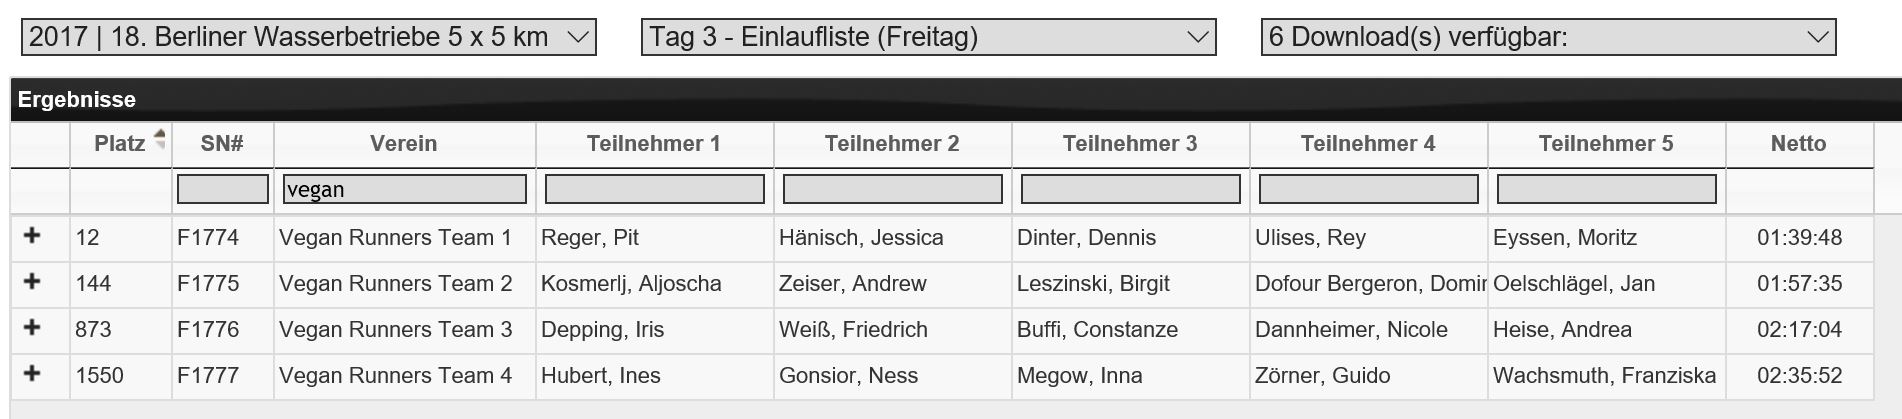Viewport: 1902px width, 419px height.
Task: Expand the Vegan Runners Team 4 row
Action: point(32,374)
